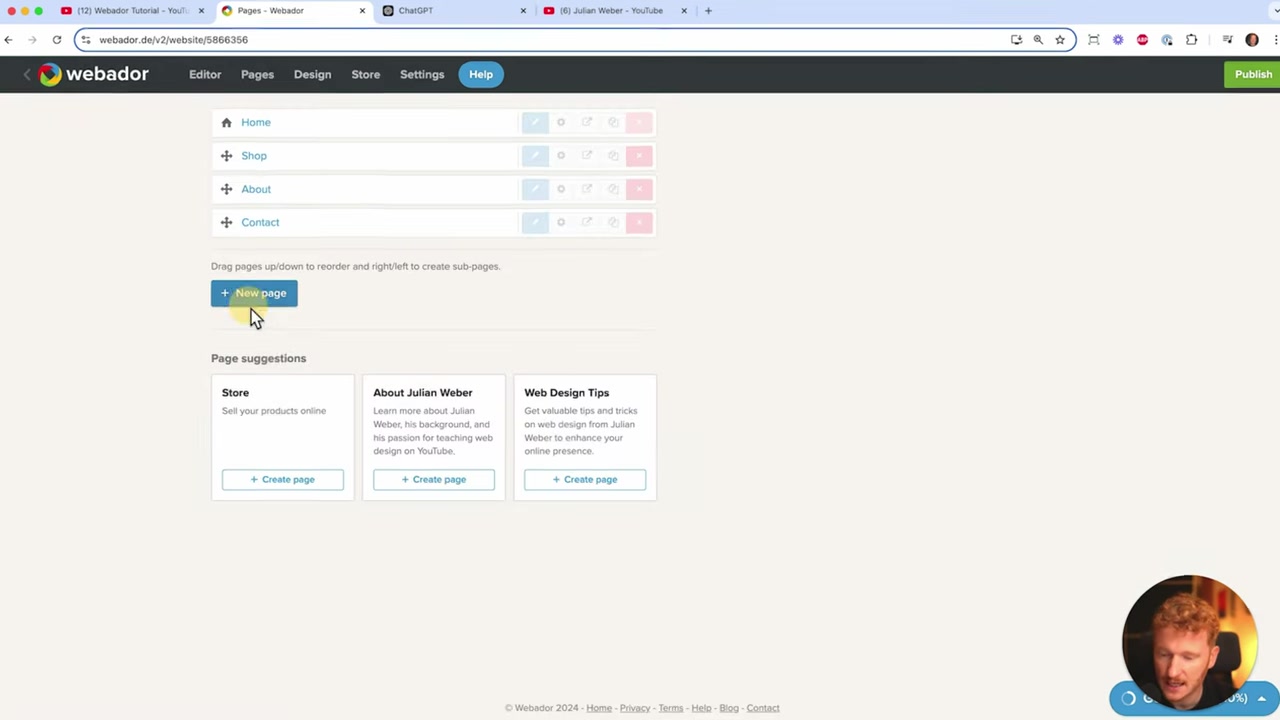Delete the About page with red X
The width and height of the screenshot is (1280, 720).
coord(639,189)
